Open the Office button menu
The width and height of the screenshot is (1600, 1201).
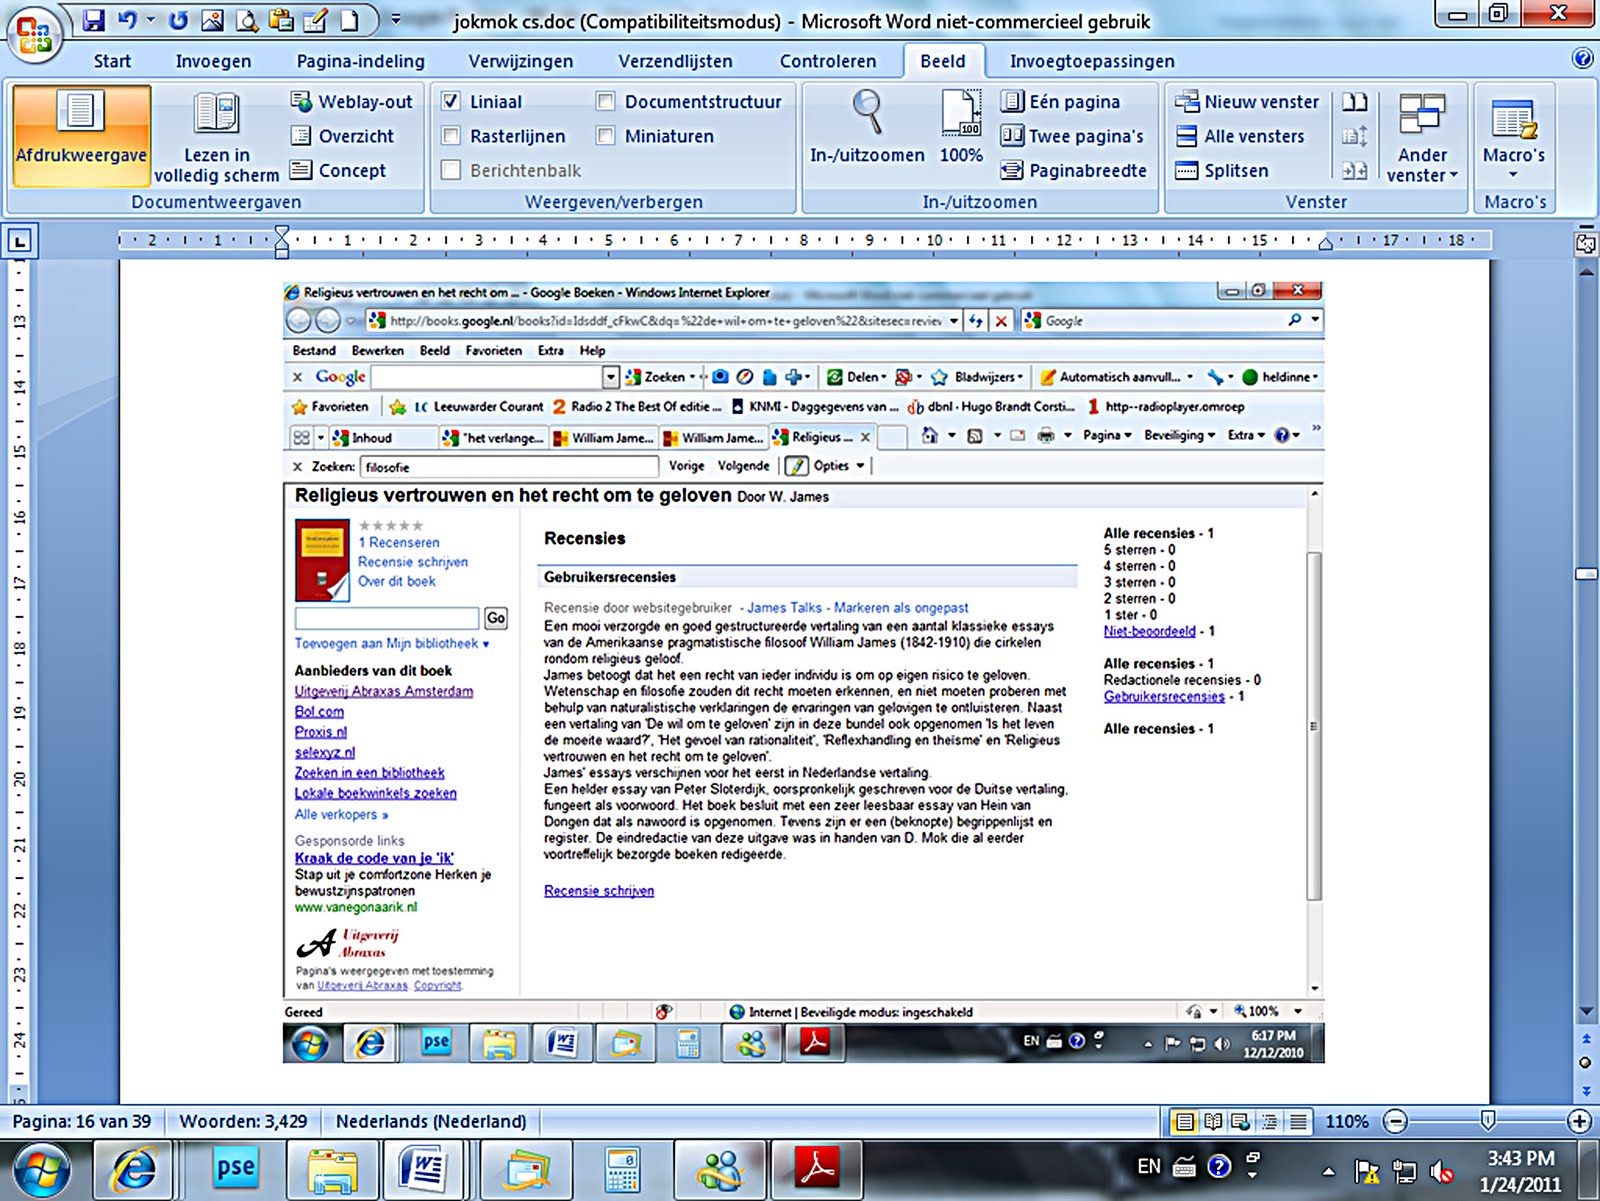(35, 34)
